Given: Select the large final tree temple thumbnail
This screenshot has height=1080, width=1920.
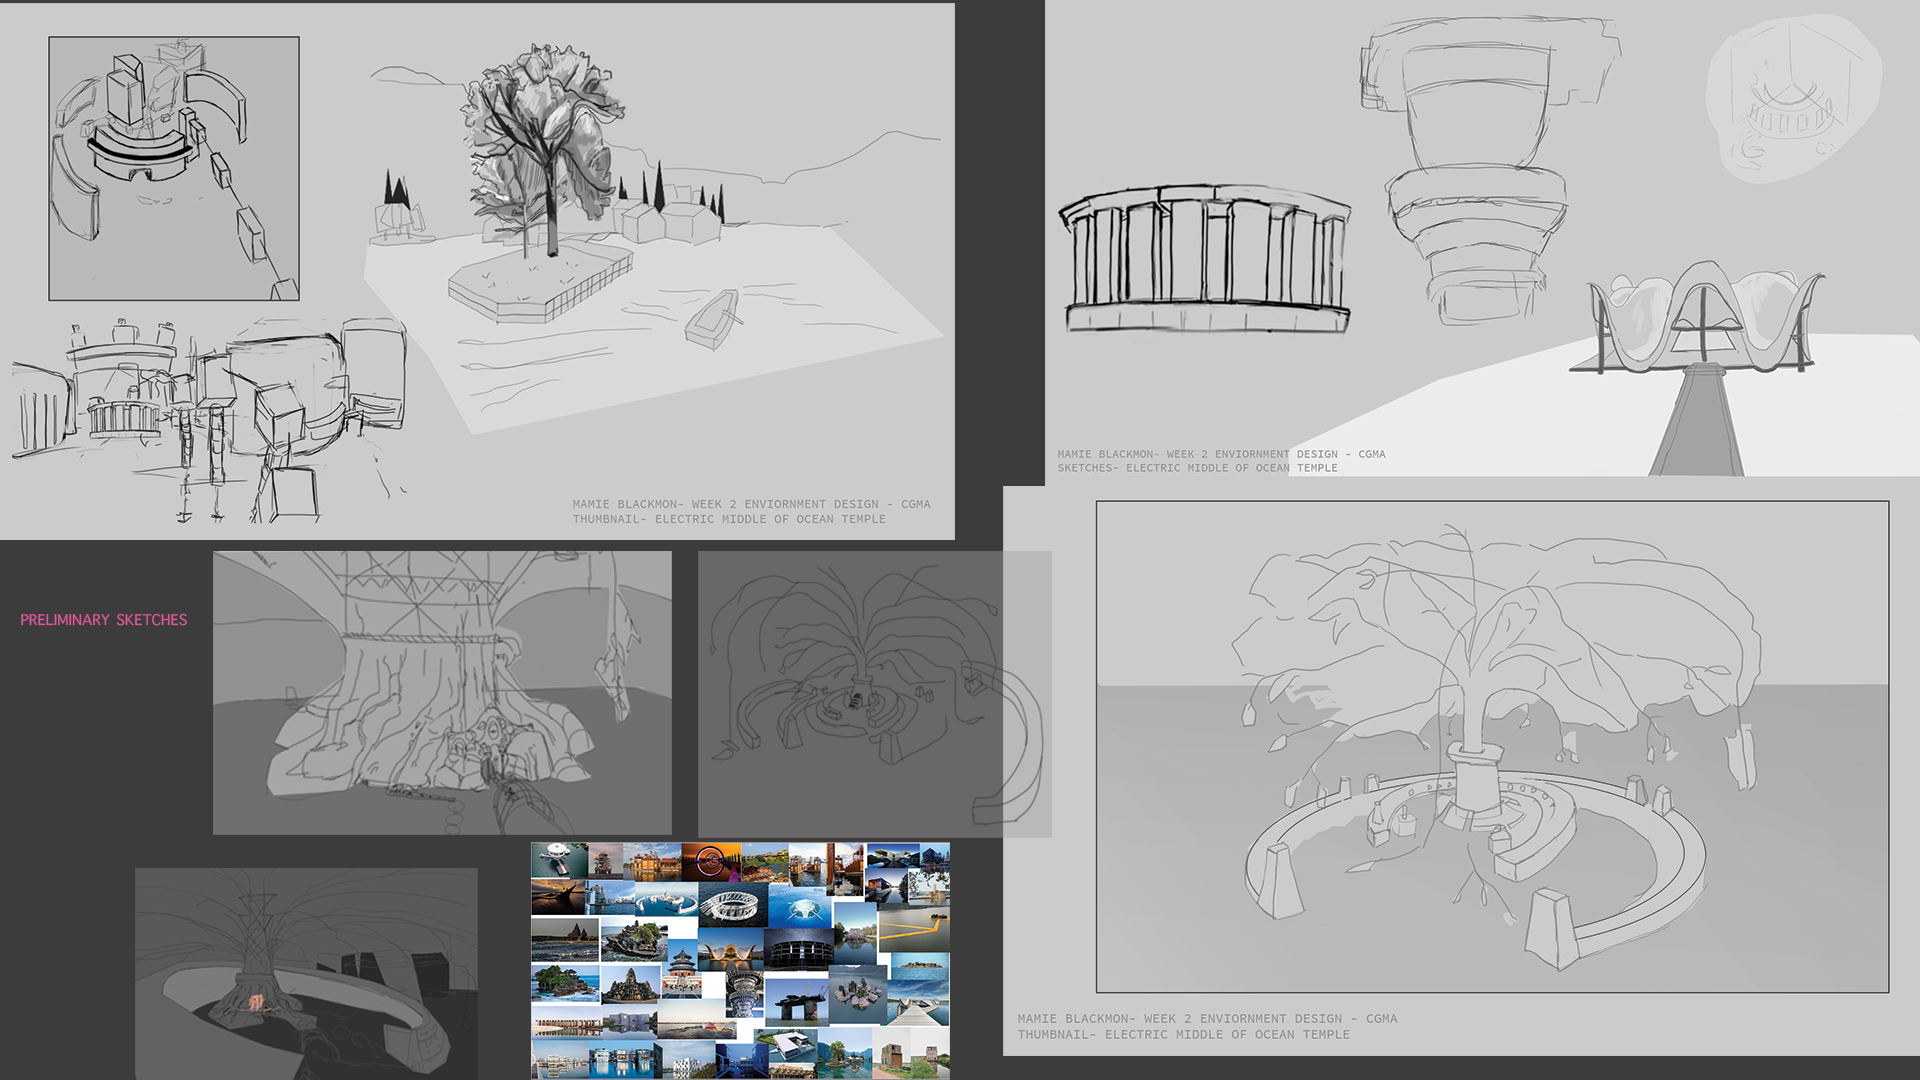Looking at the screenshot, I should point(1492,746).
